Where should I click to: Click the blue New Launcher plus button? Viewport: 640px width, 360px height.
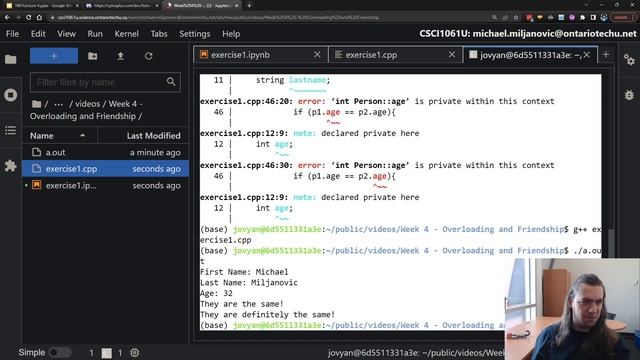tap(54, 56)
